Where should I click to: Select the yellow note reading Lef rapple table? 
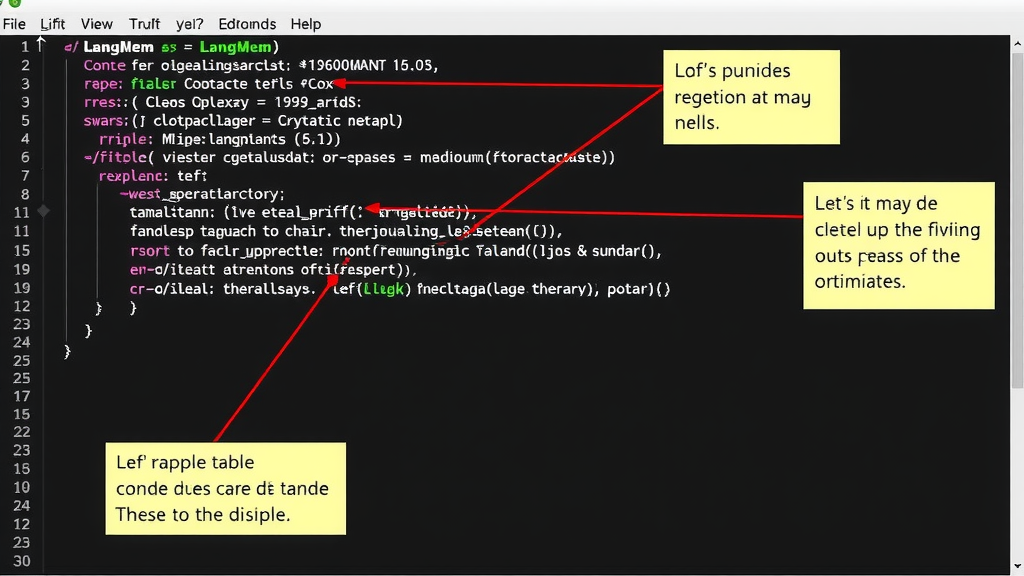pyautogui.click(x=225, y=488)
